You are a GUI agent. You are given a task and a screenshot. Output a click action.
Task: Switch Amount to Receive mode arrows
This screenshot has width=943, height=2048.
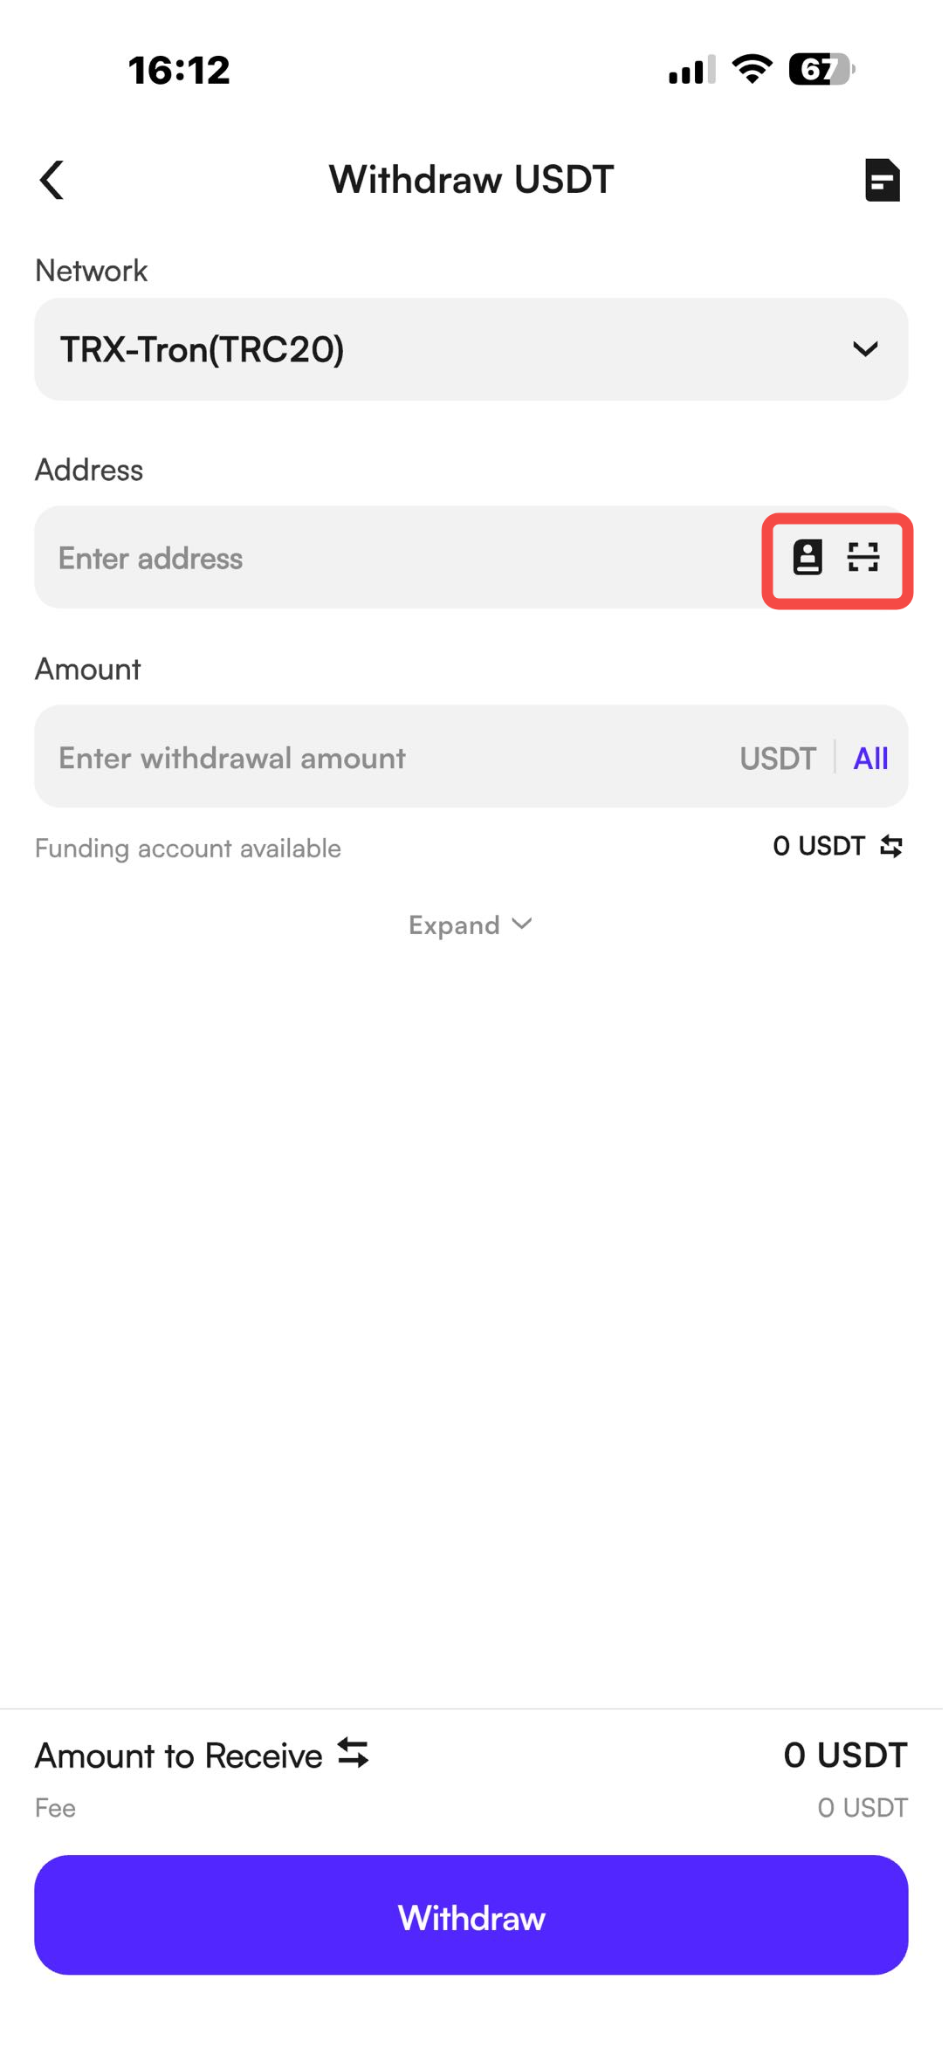tap(353, 1753)
